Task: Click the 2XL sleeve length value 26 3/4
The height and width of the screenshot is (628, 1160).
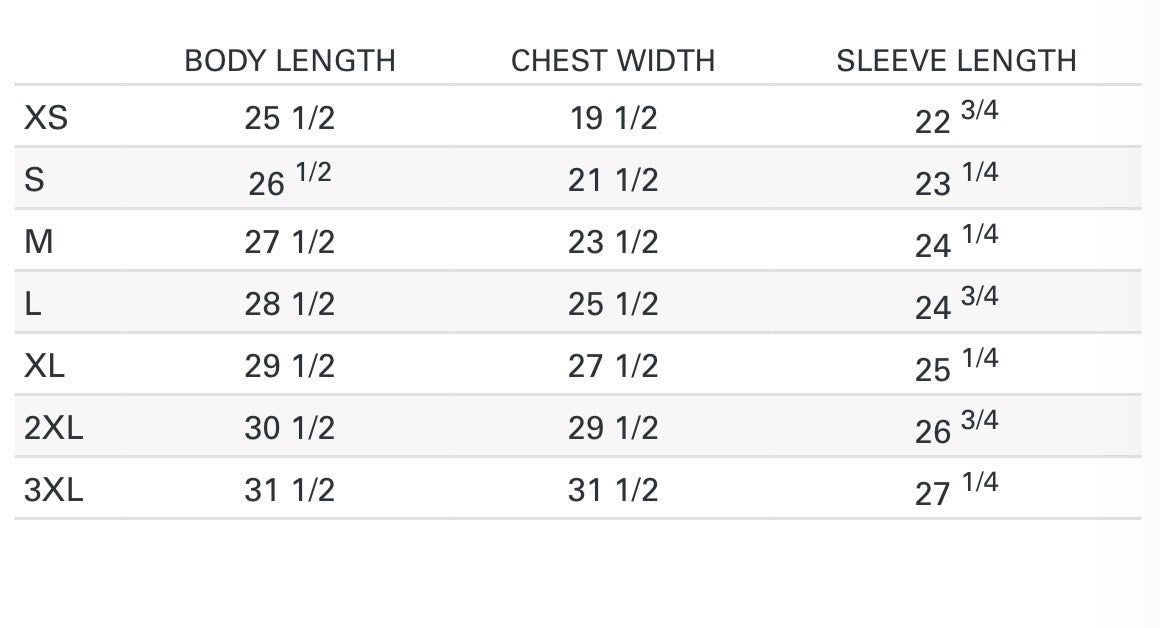Action: pos(956,429)
